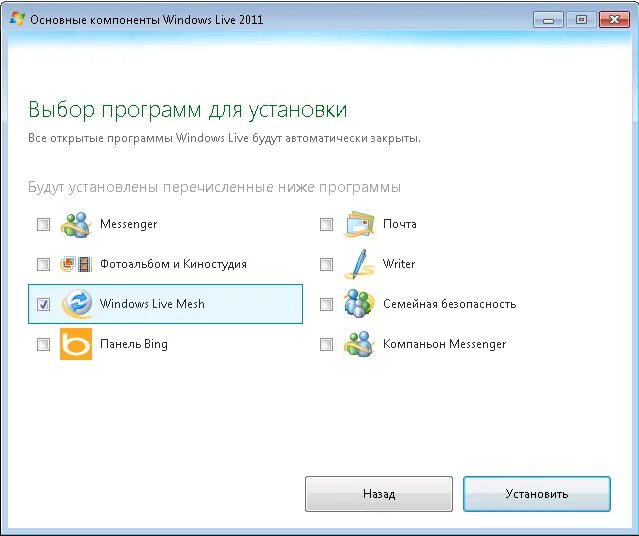Click the Почта label
The image size is (639, 536).
pyautogui.click(x=399, y=224)
